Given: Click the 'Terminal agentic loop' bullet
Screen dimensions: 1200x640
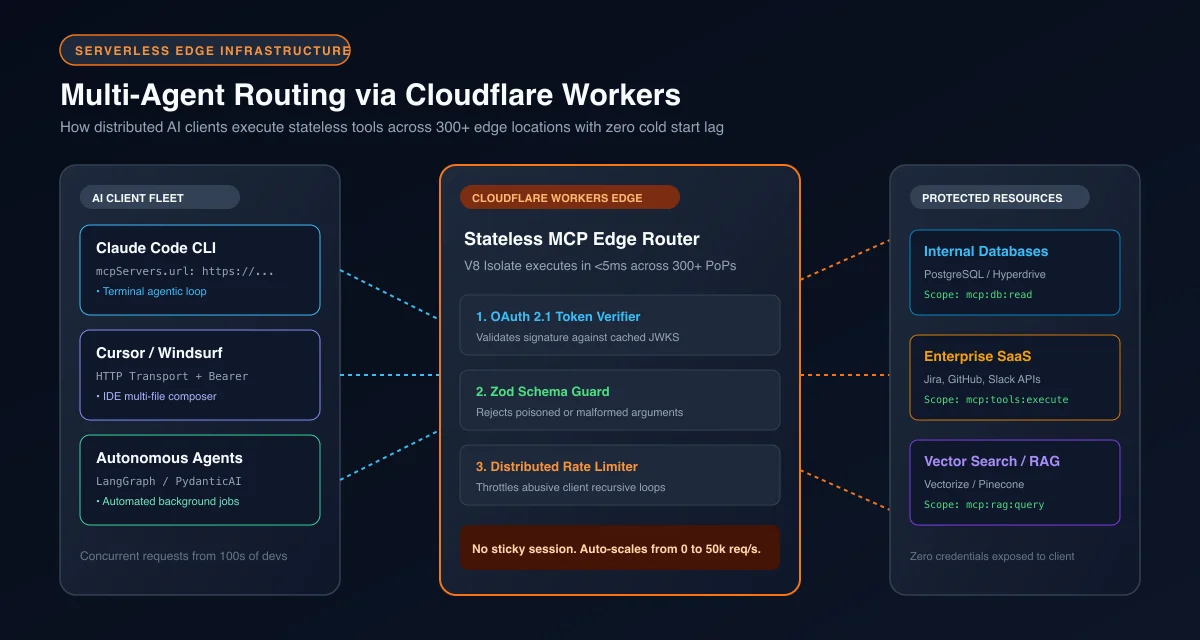Looking at the screenshot, I should [x=151, y=291].
